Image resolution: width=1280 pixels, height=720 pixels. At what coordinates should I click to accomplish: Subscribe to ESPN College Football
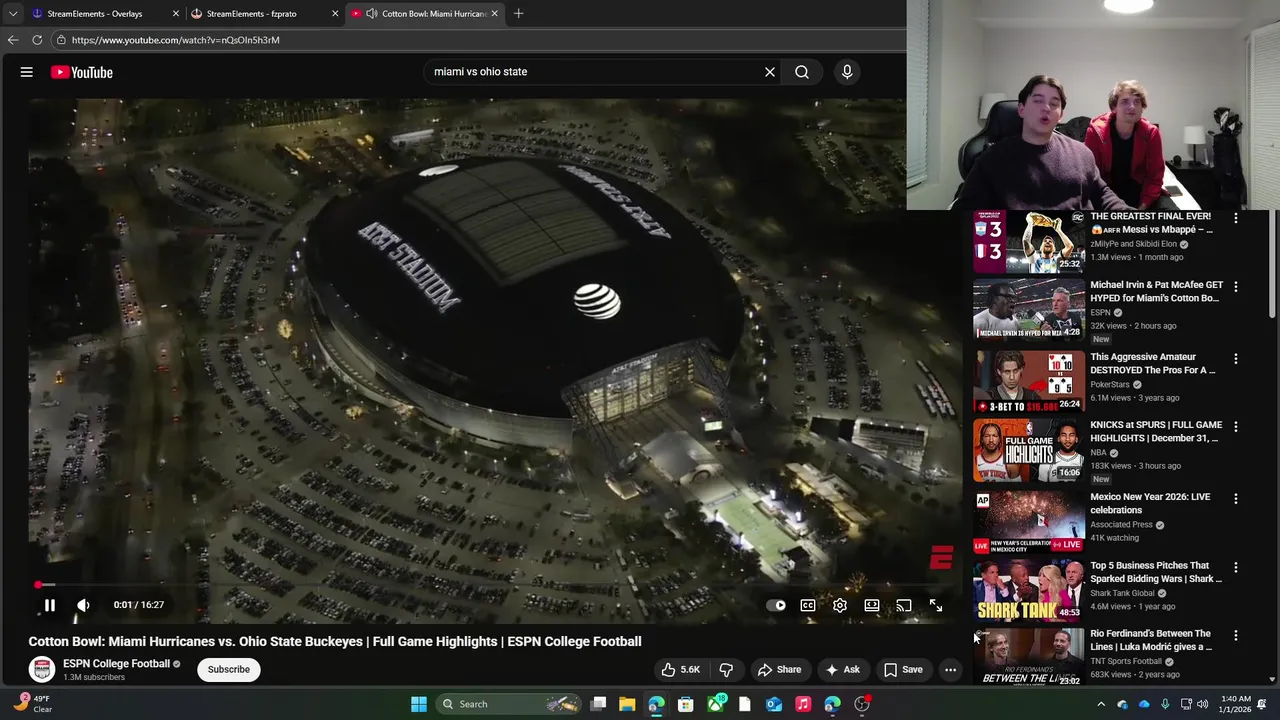pyautogui.click(x=229, y=670)
